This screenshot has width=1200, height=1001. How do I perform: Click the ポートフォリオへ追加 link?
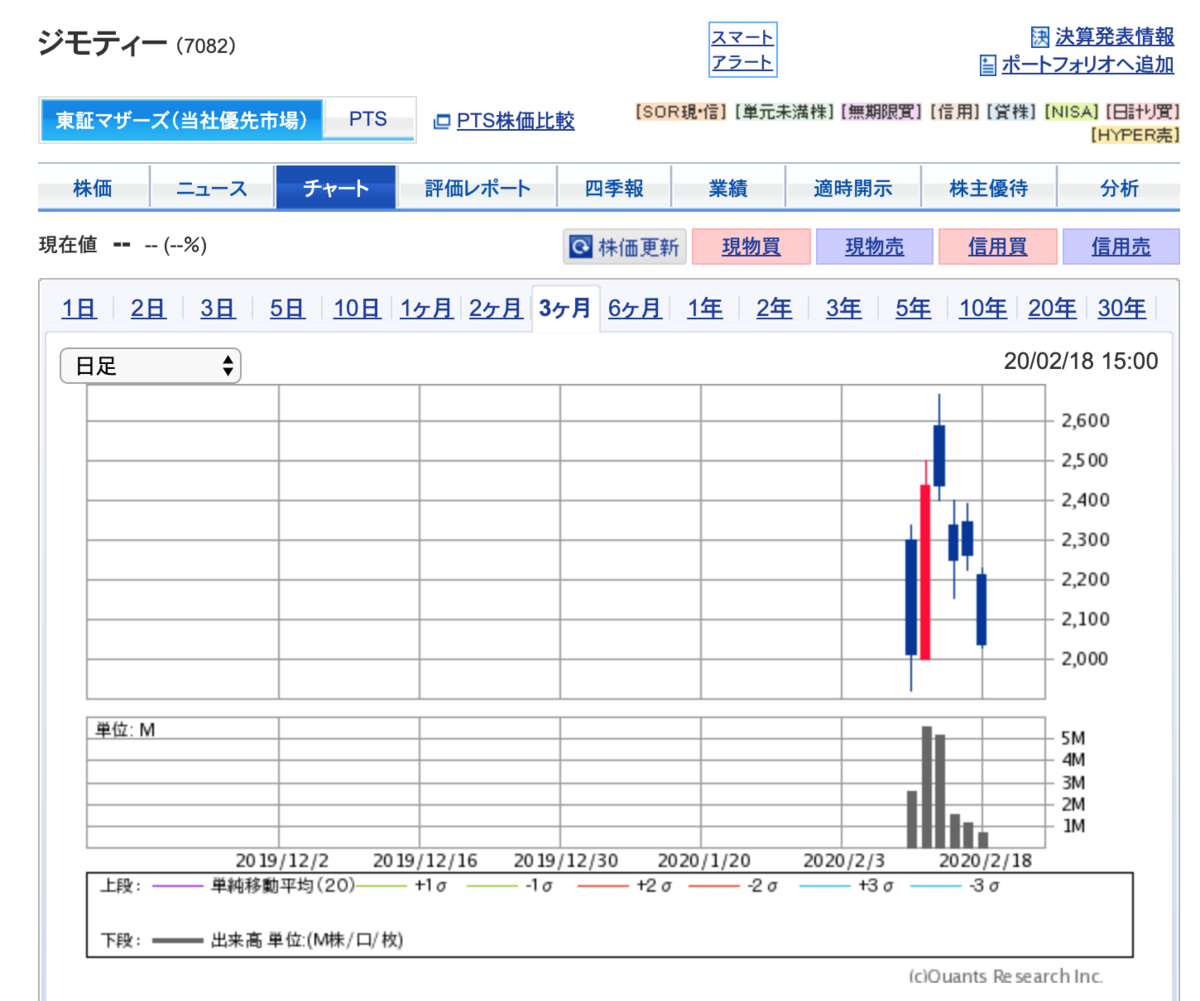(1088, 65)
